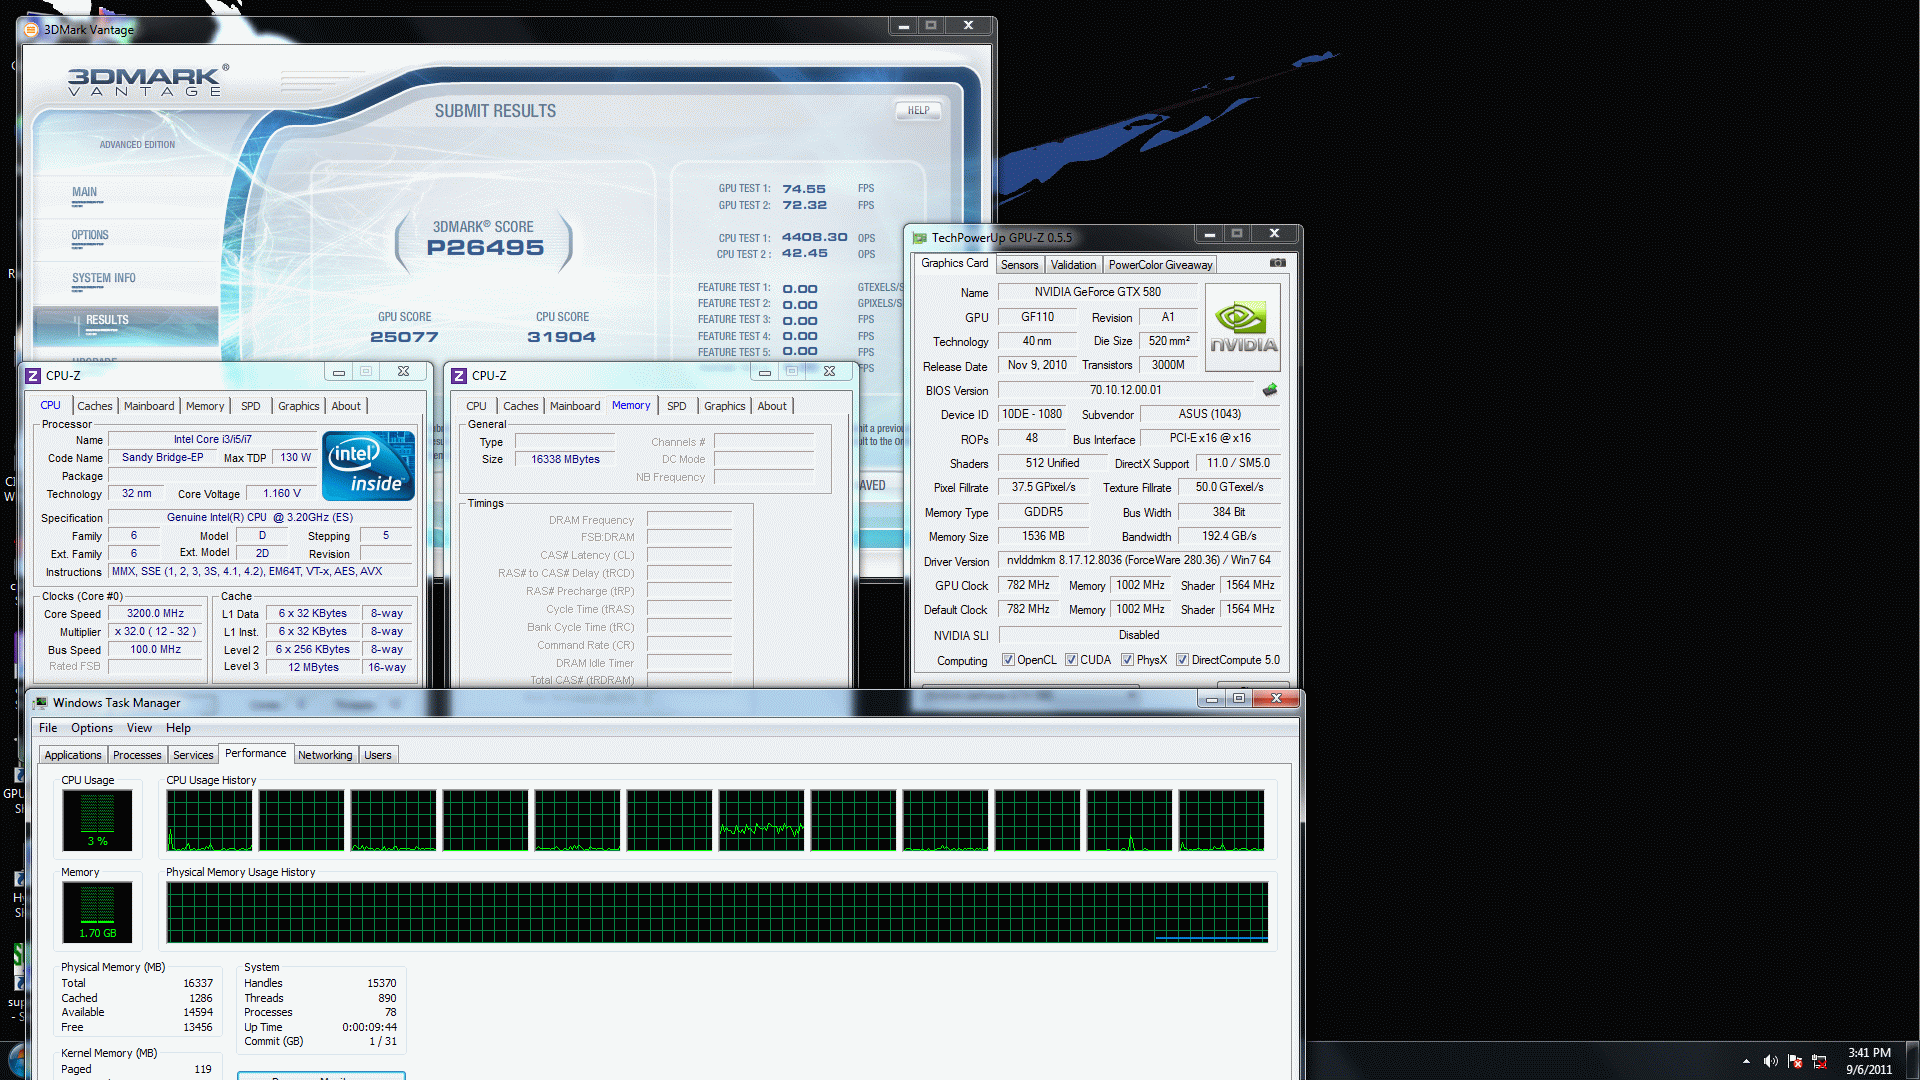
Task: Switch to Task Manager Processes tab
Action: [x=137, y=755]
